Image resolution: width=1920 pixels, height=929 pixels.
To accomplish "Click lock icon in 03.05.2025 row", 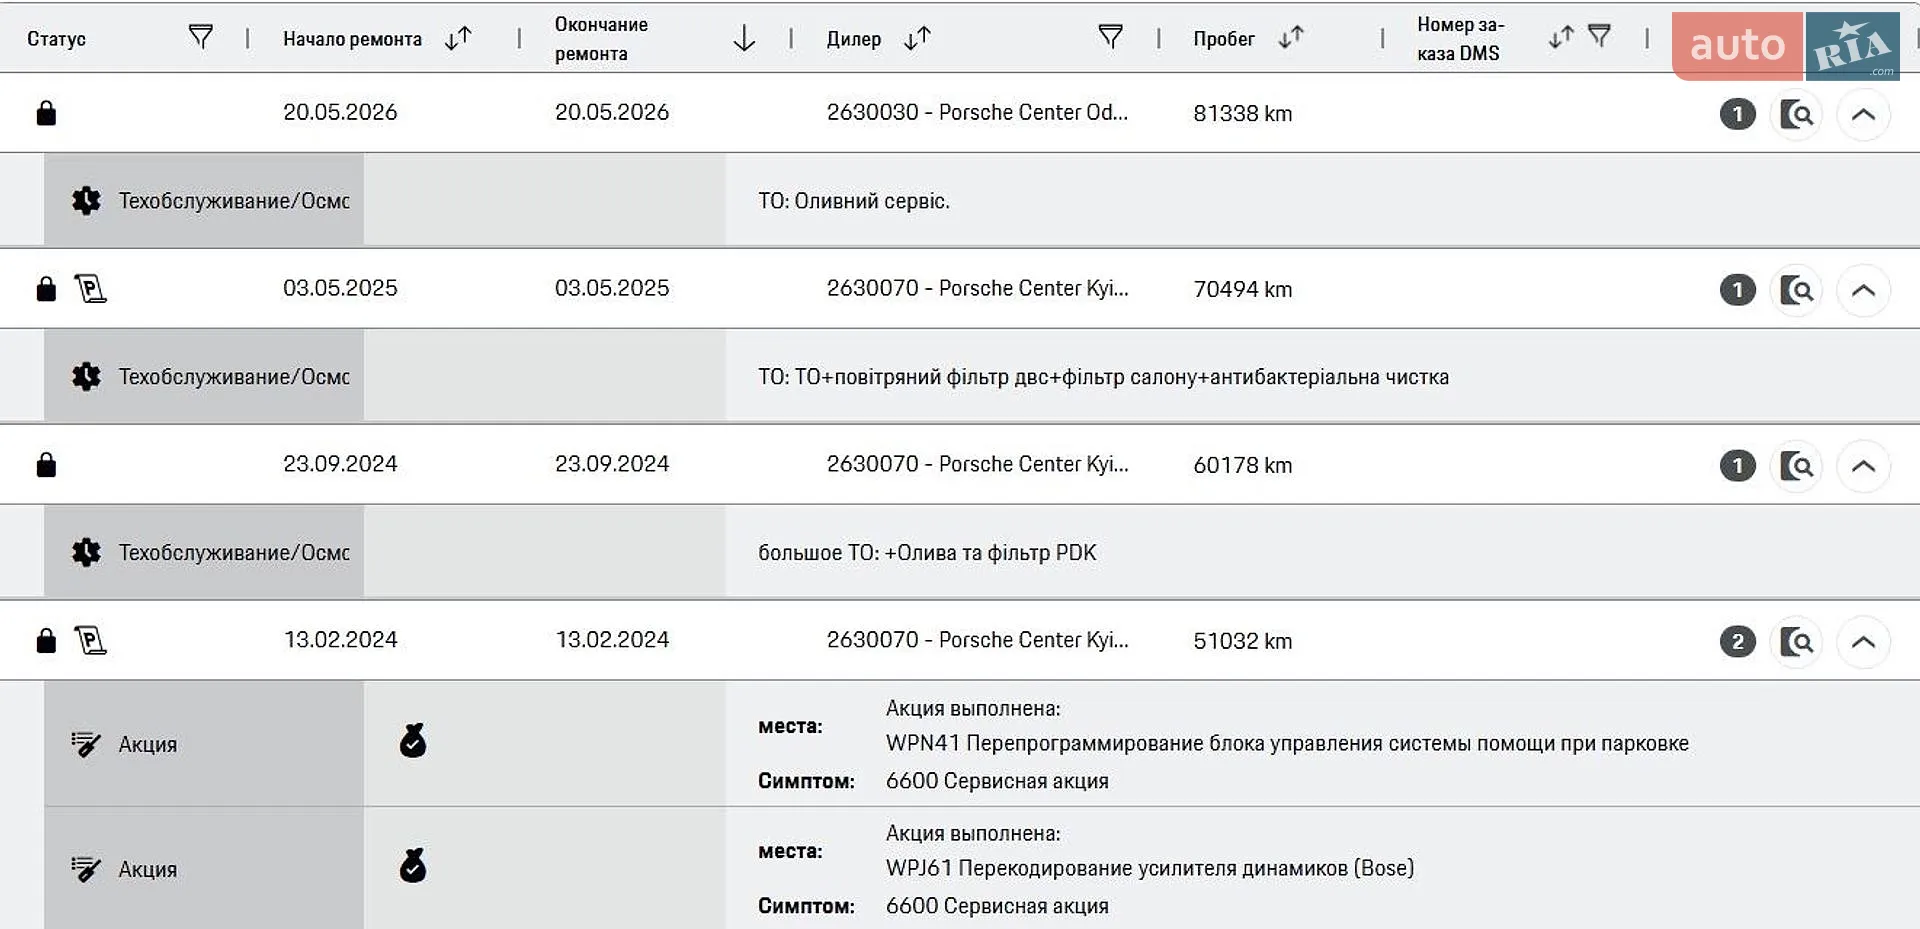I will [x=46, y=289].
